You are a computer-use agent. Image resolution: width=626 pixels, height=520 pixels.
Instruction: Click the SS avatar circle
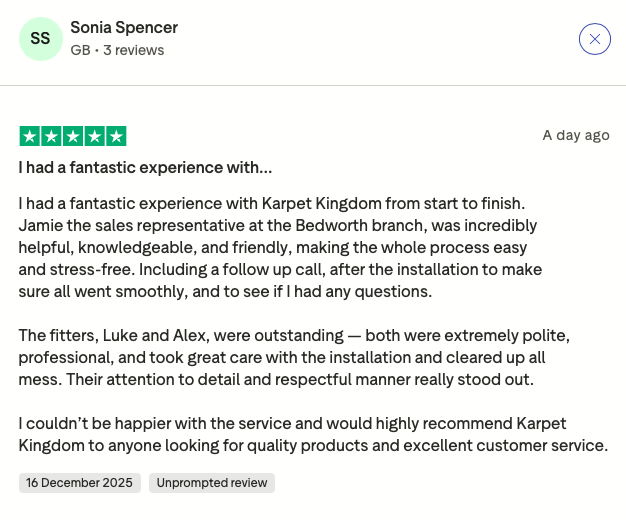click(40, 39)
